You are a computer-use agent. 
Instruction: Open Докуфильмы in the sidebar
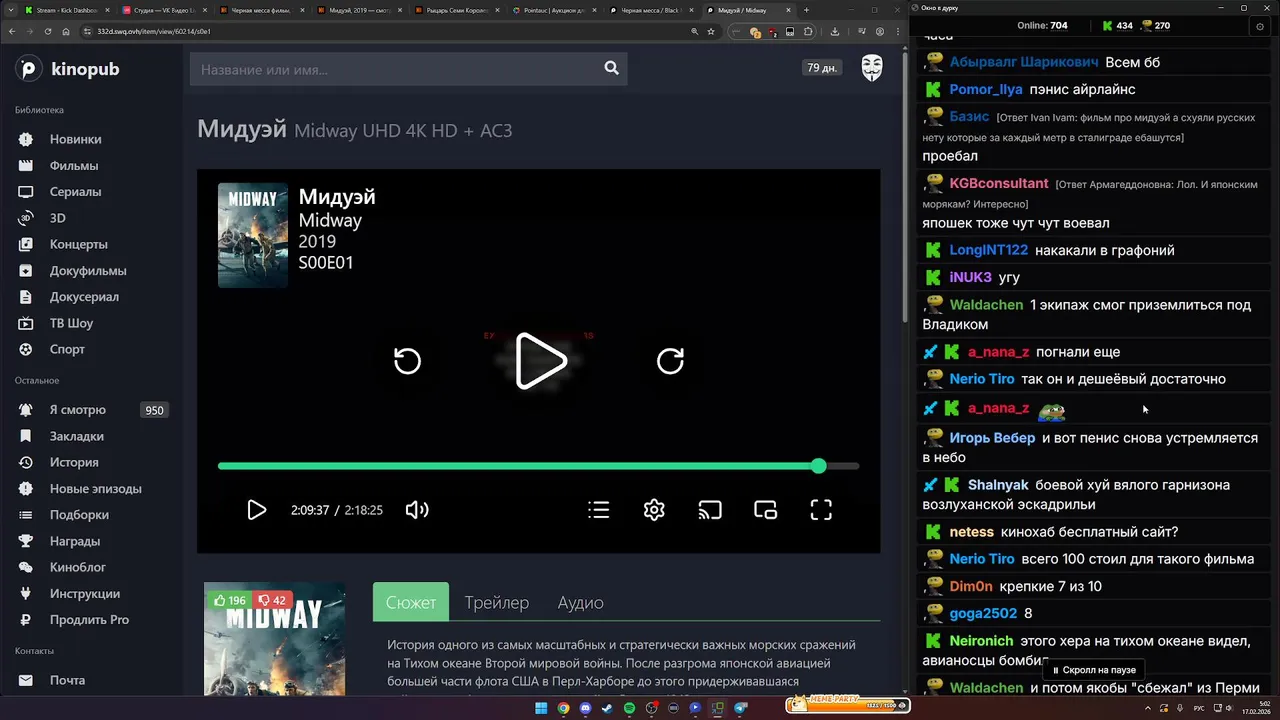[88, 271]
